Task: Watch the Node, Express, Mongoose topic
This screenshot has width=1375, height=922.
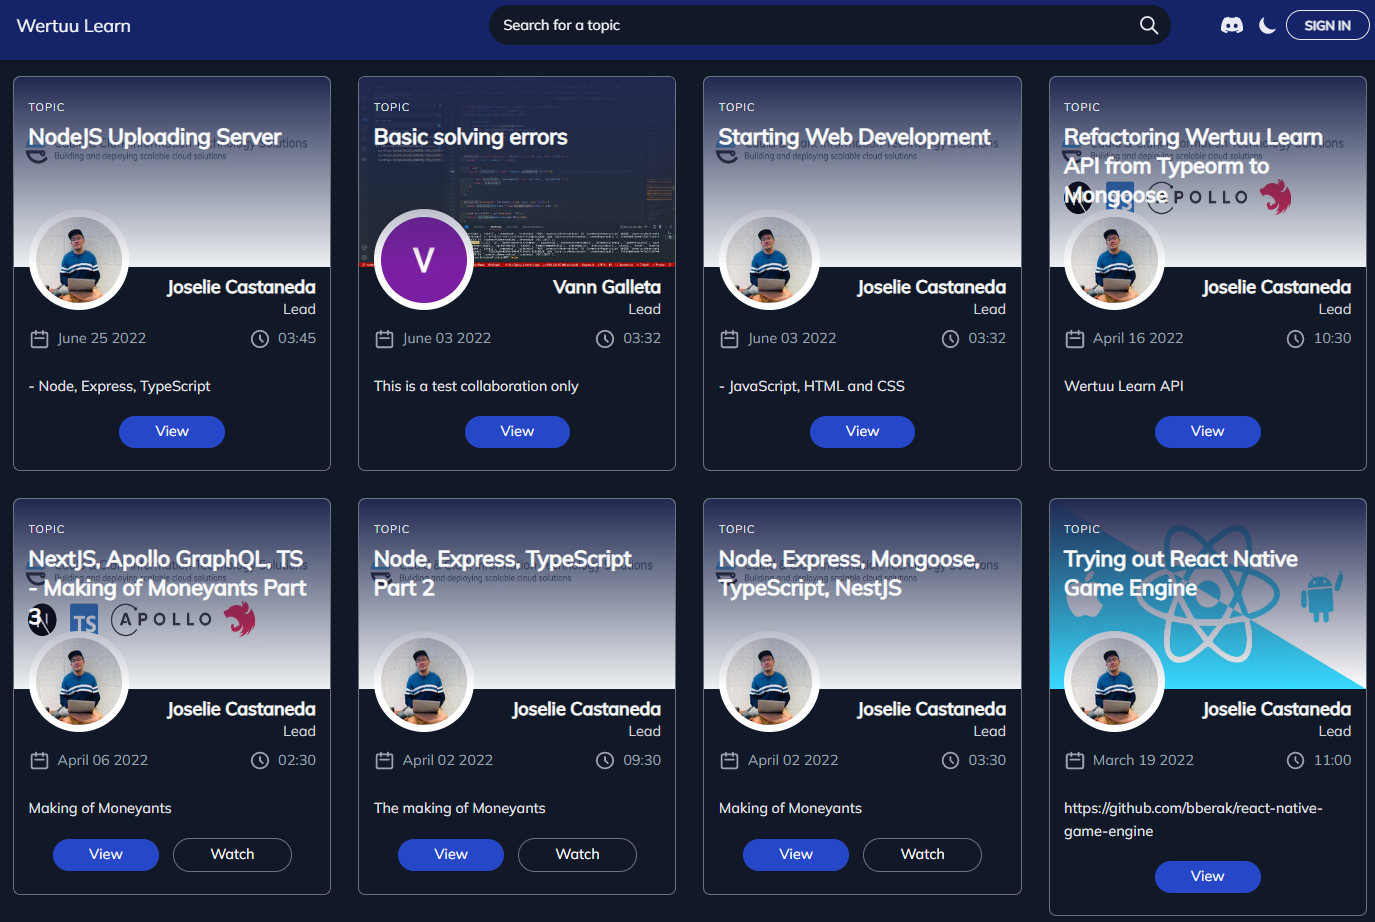Action: 921,855
